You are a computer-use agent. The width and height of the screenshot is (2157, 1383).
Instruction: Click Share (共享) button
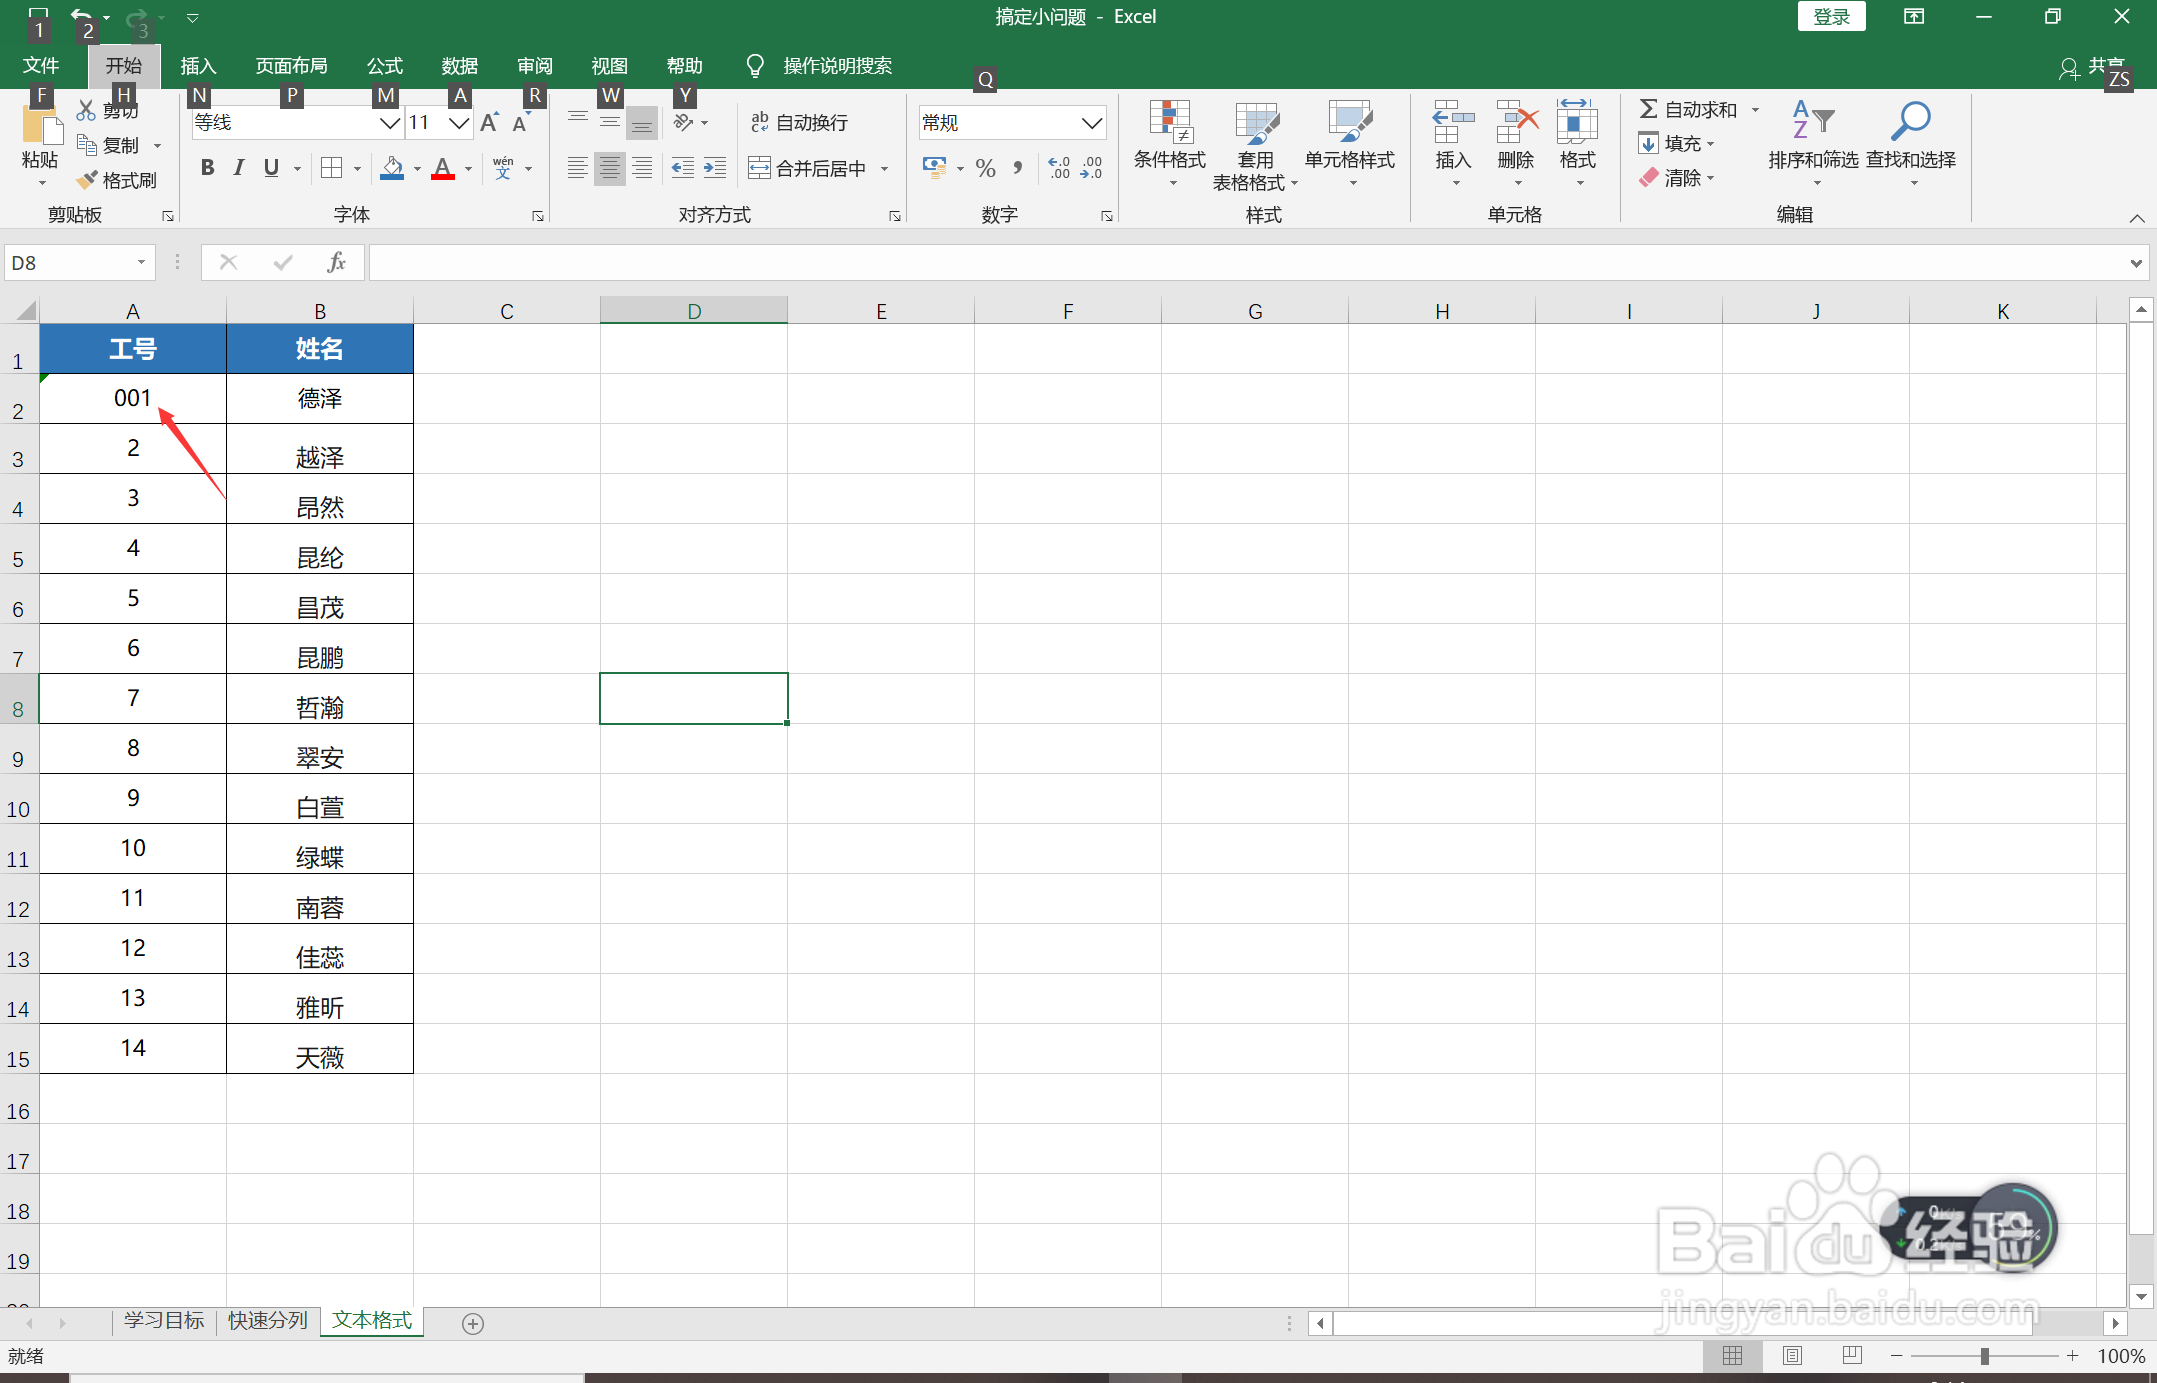coord(2092,67)
